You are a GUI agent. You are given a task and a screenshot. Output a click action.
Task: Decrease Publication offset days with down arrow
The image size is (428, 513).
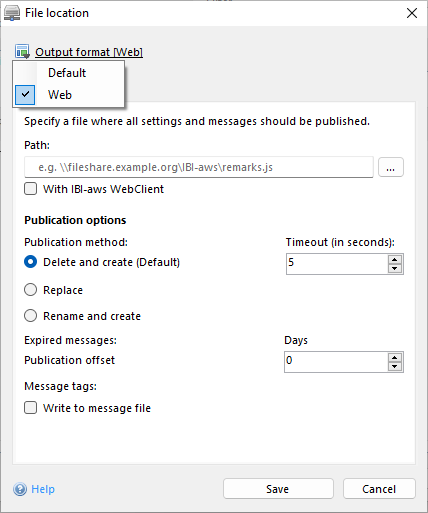point(395,366)
